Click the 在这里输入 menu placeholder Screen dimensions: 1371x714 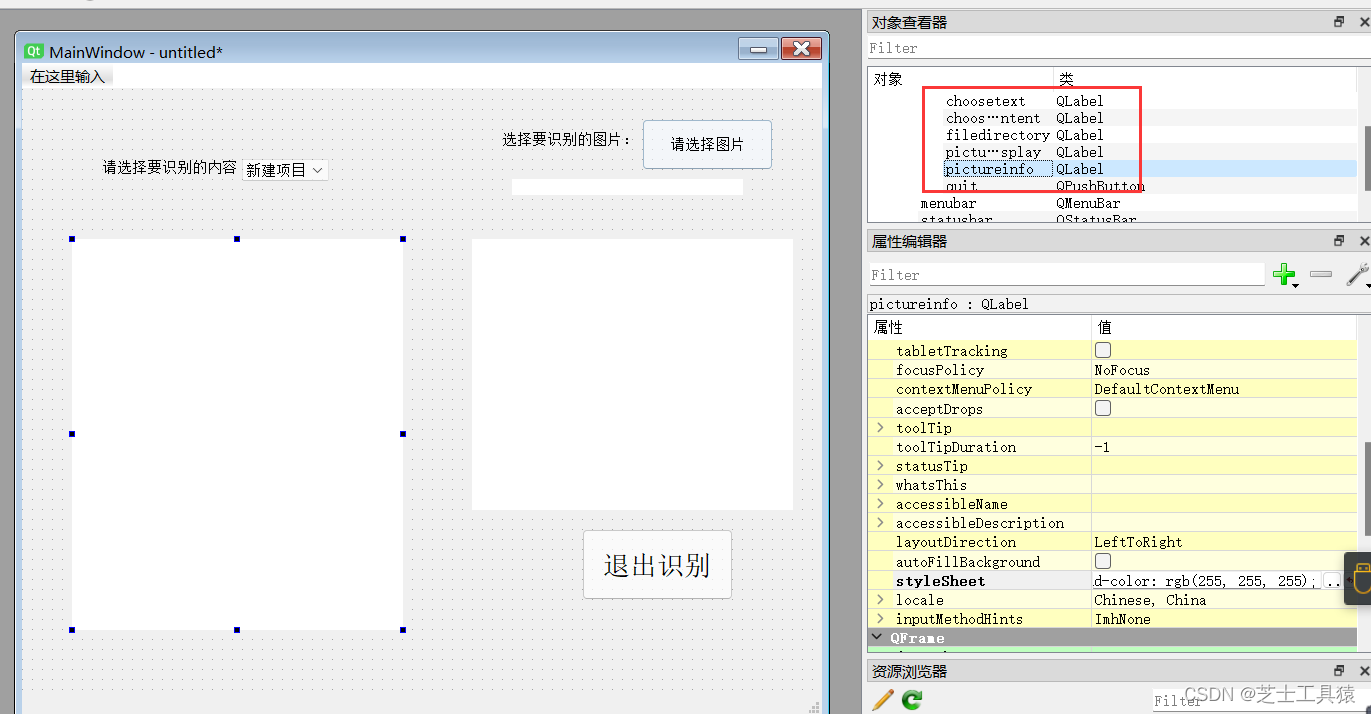[67, 76]
